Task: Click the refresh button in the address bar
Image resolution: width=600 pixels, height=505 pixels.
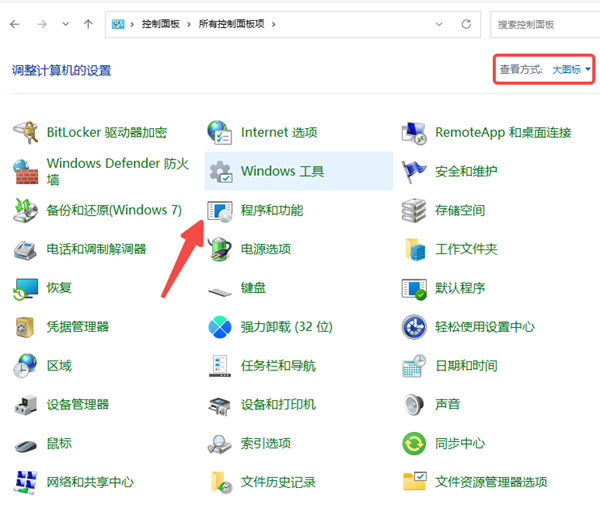Action: 466,23
